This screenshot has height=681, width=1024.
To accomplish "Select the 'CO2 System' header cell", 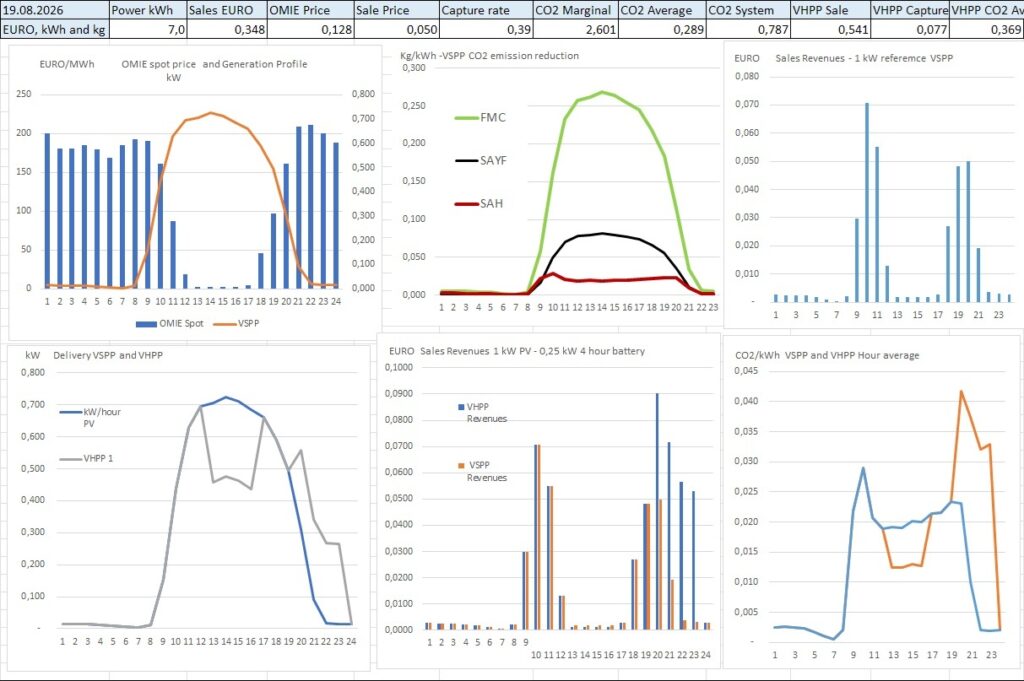I will [748, 10].
